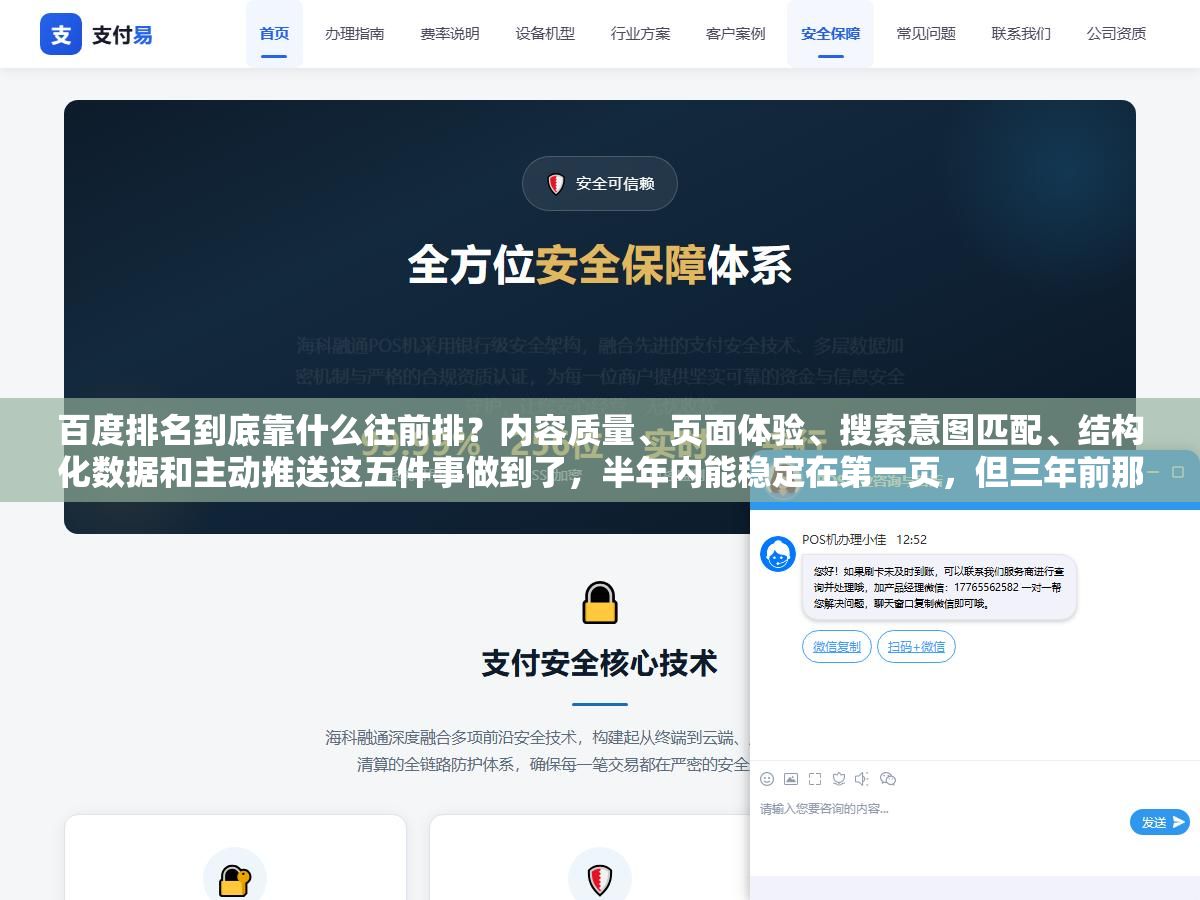Click the POS机办理小佳 agent avatar
1200x900 pixels.
coord(778,554)
